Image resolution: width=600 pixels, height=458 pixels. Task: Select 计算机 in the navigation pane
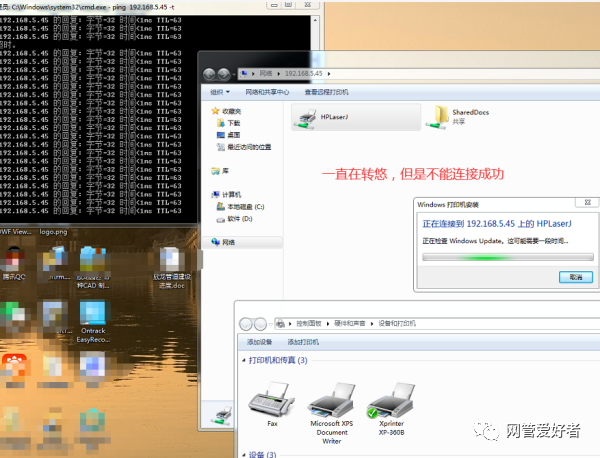tap(227, 195)
